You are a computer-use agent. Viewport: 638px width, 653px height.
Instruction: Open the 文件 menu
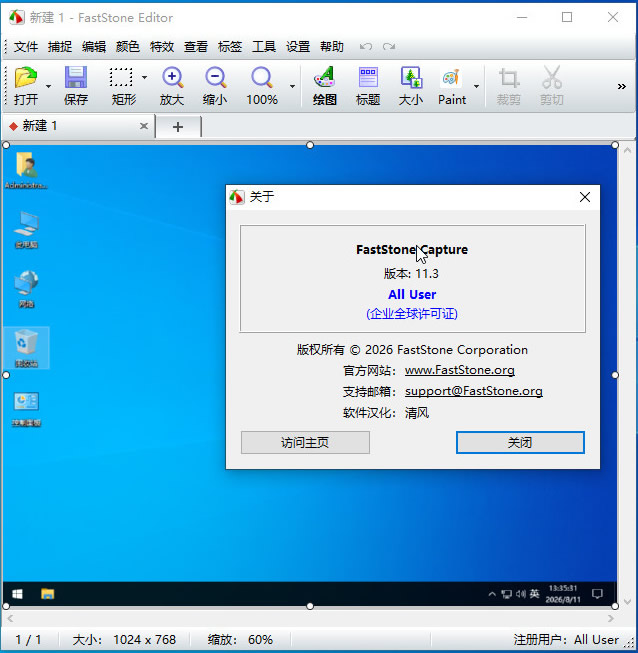[26, 47]
